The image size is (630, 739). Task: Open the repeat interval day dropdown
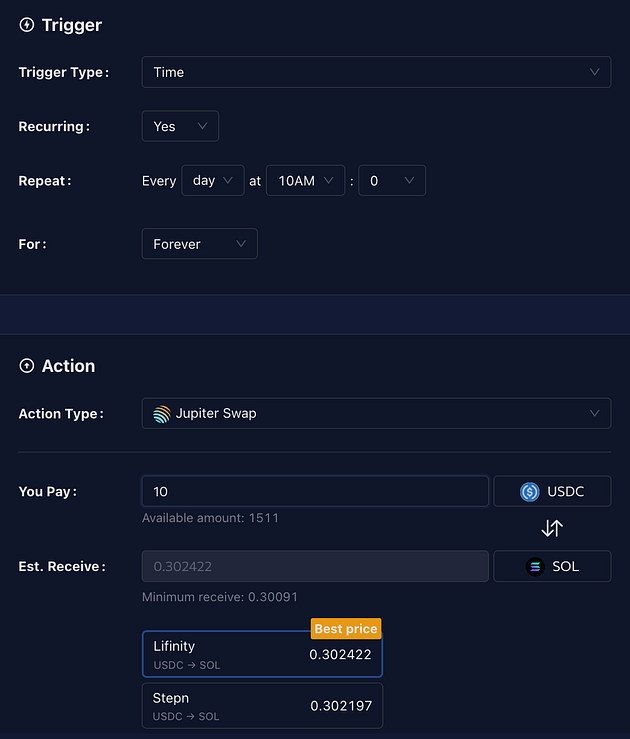point(213,181)
